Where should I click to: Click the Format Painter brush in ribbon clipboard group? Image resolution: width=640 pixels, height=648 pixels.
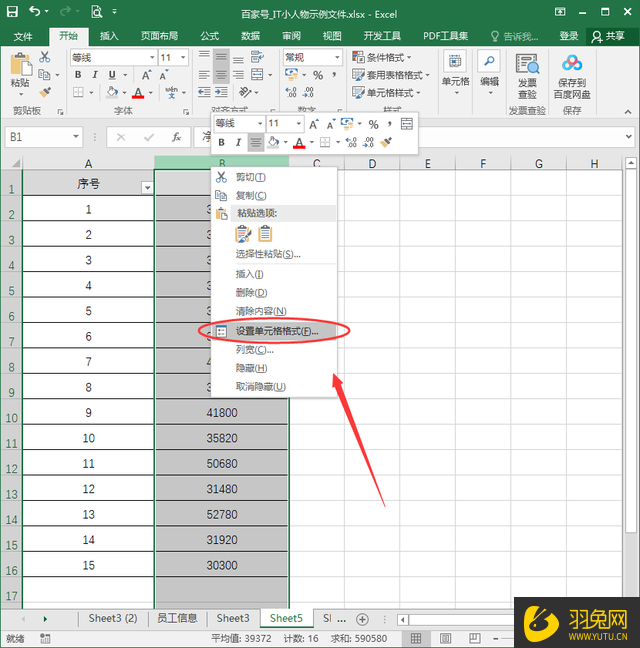(45, 92)
